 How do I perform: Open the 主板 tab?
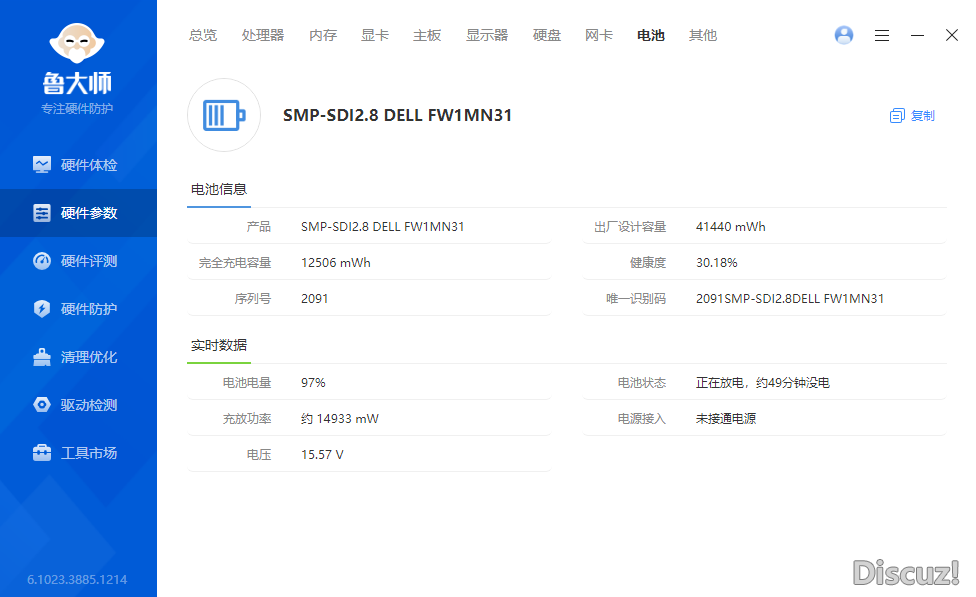[427, 35]
